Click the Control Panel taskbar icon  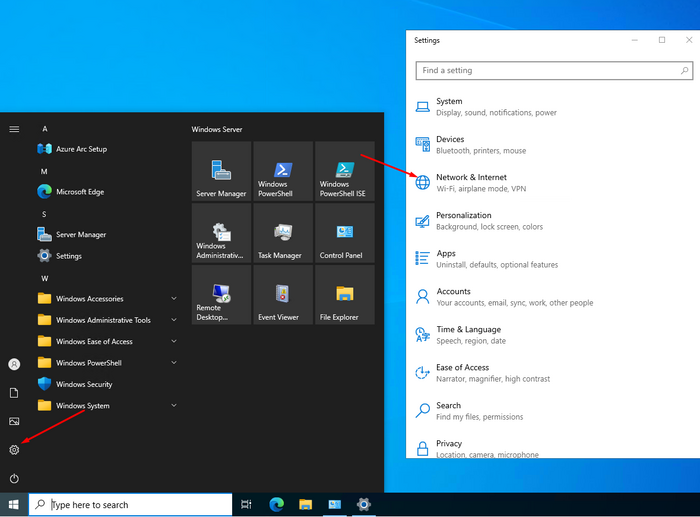tap(335, 504)
